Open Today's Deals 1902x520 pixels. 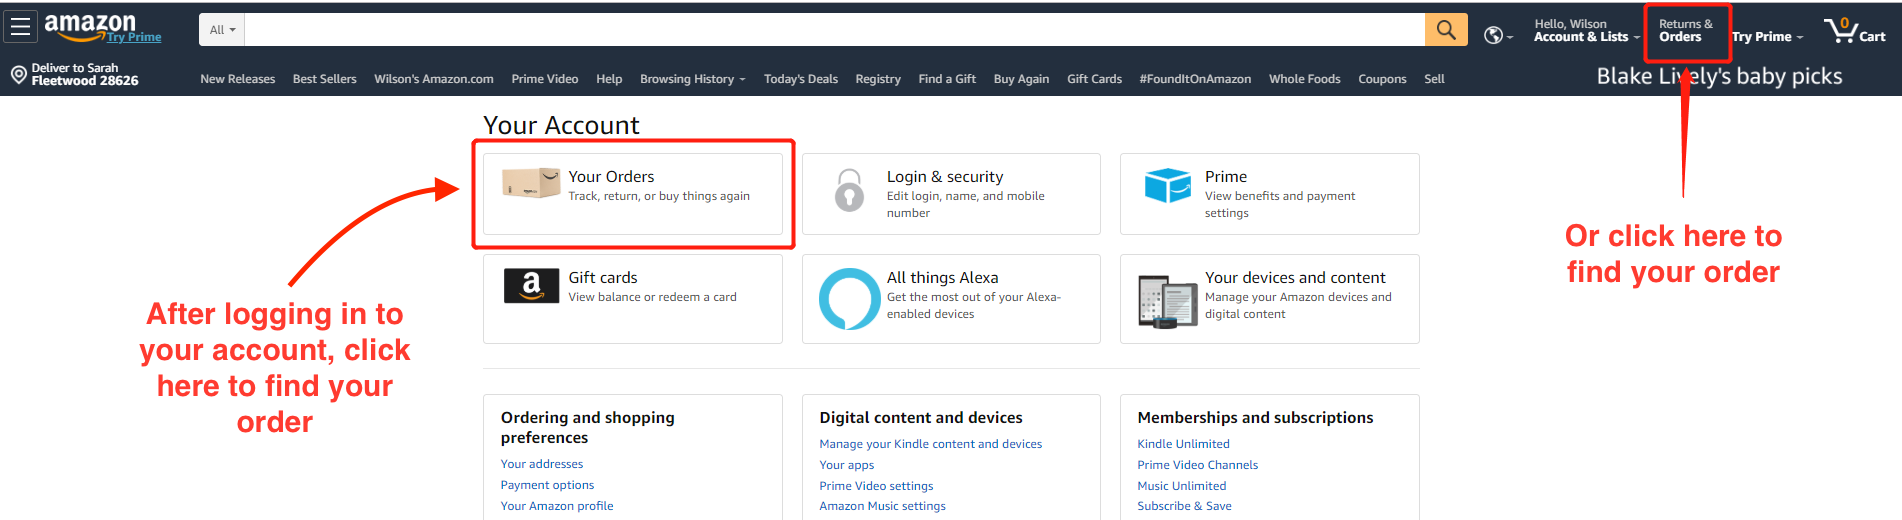tap(800, 79)
